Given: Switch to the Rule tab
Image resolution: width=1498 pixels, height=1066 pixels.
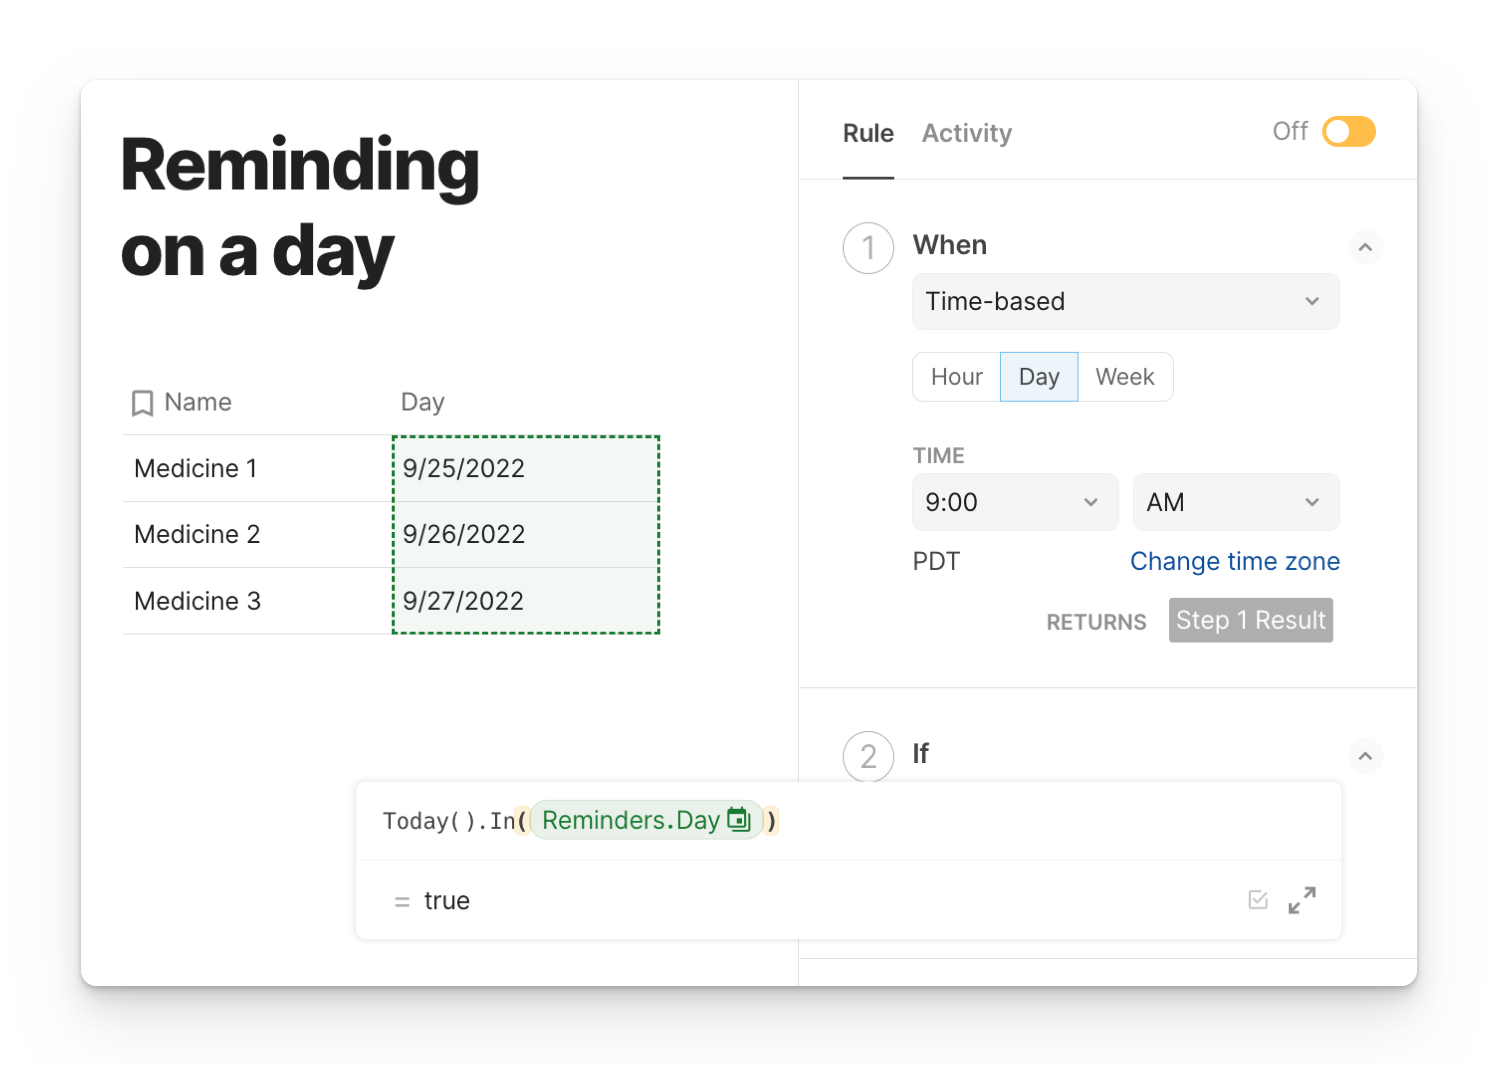Looking at the screenshot, I should tap(868, 133).
